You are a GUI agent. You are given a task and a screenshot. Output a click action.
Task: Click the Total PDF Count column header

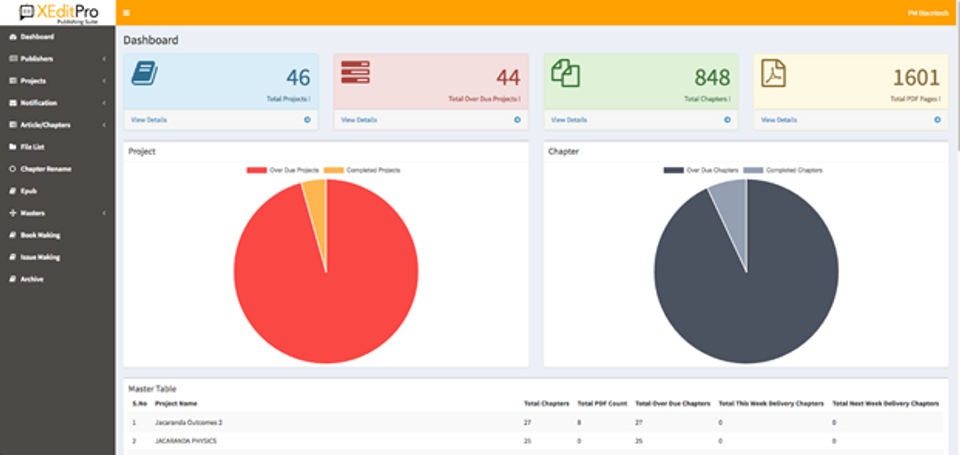(x=602, y=404)
